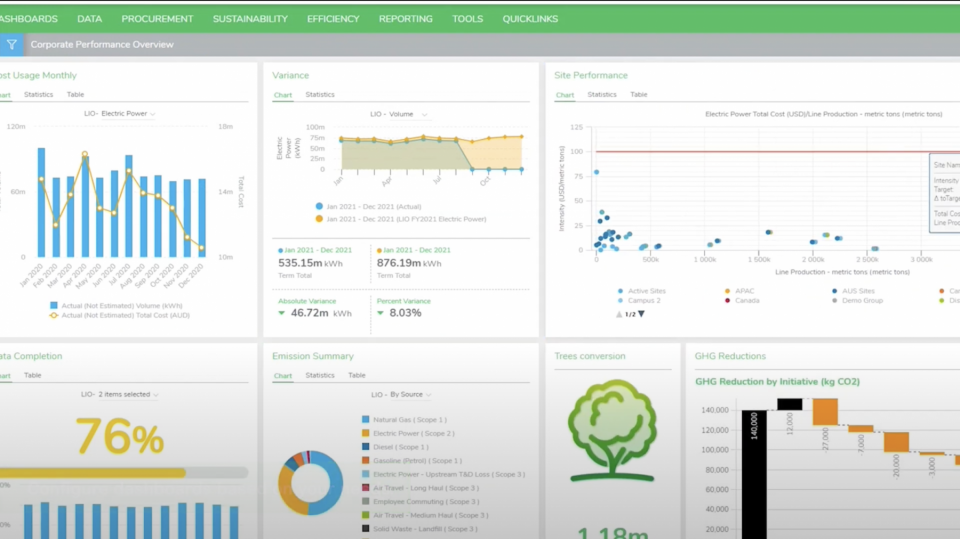Viewport: 960px width, 539px height.
Task: Go to previous legend page arrow
Action: tap(619, 314)
